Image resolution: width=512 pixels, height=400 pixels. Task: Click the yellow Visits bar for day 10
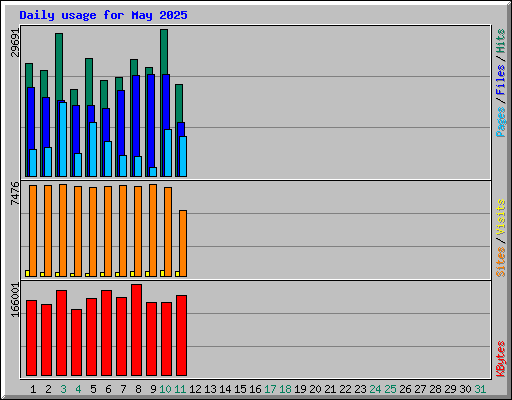coord(162,274)
